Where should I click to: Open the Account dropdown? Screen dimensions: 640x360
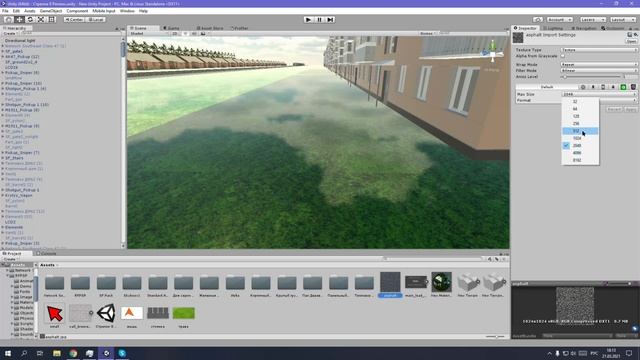(560, 20)
